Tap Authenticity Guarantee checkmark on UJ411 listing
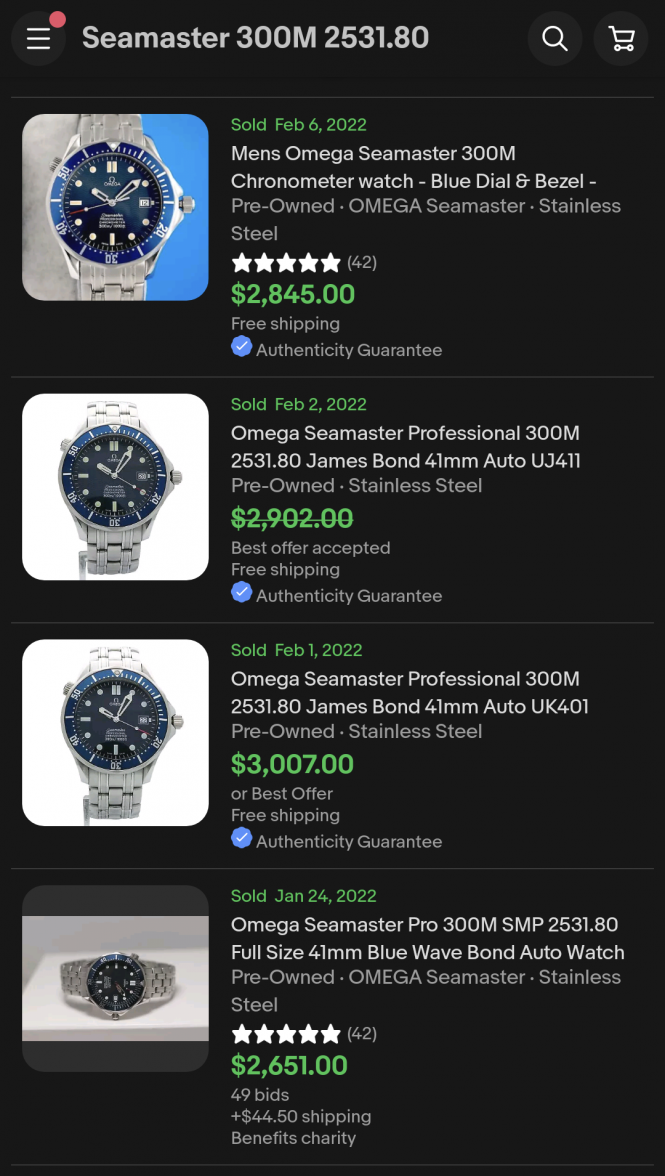The image size is (665, 1176). tap(241, 593)
